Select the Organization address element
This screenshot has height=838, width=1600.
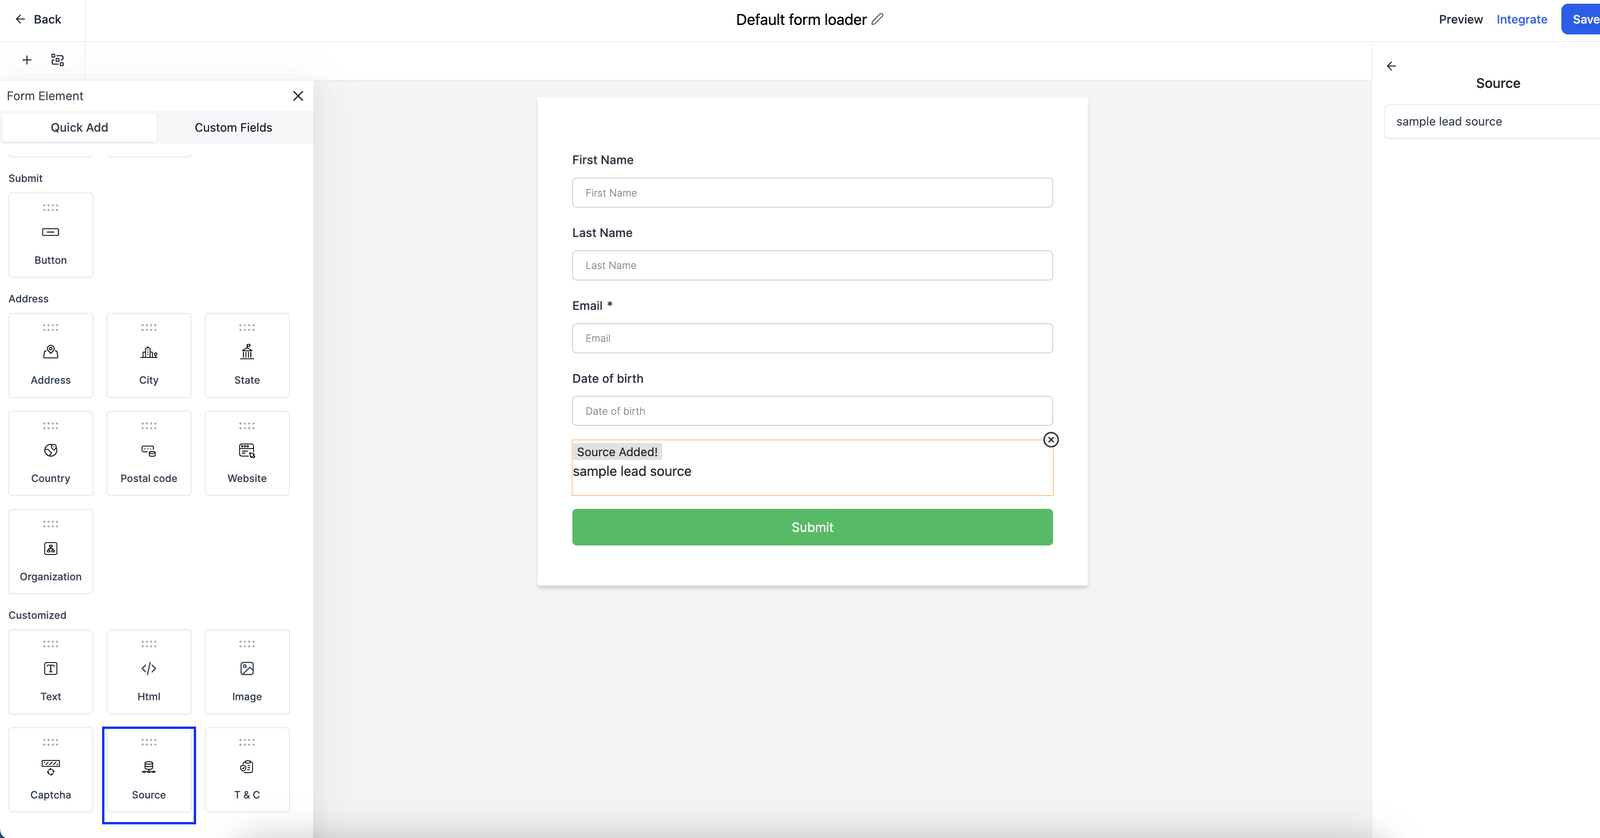[50, 551]
